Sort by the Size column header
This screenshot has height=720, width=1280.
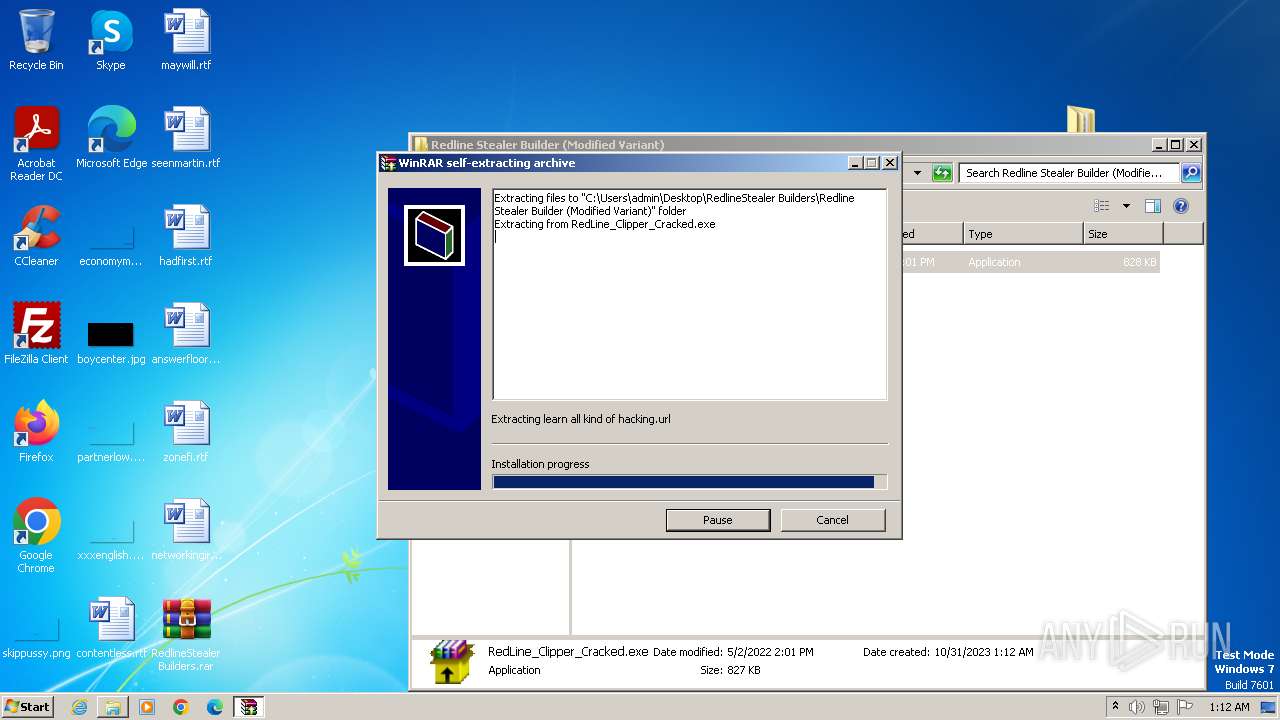click(1123, 234)
